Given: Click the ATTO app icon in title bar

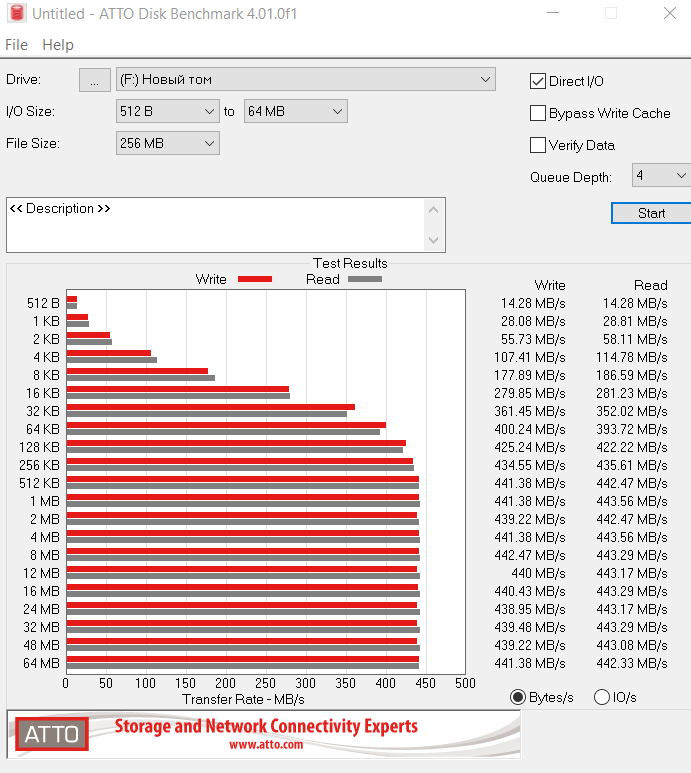Looking at the screenshot, I should [x=14, y=14].
